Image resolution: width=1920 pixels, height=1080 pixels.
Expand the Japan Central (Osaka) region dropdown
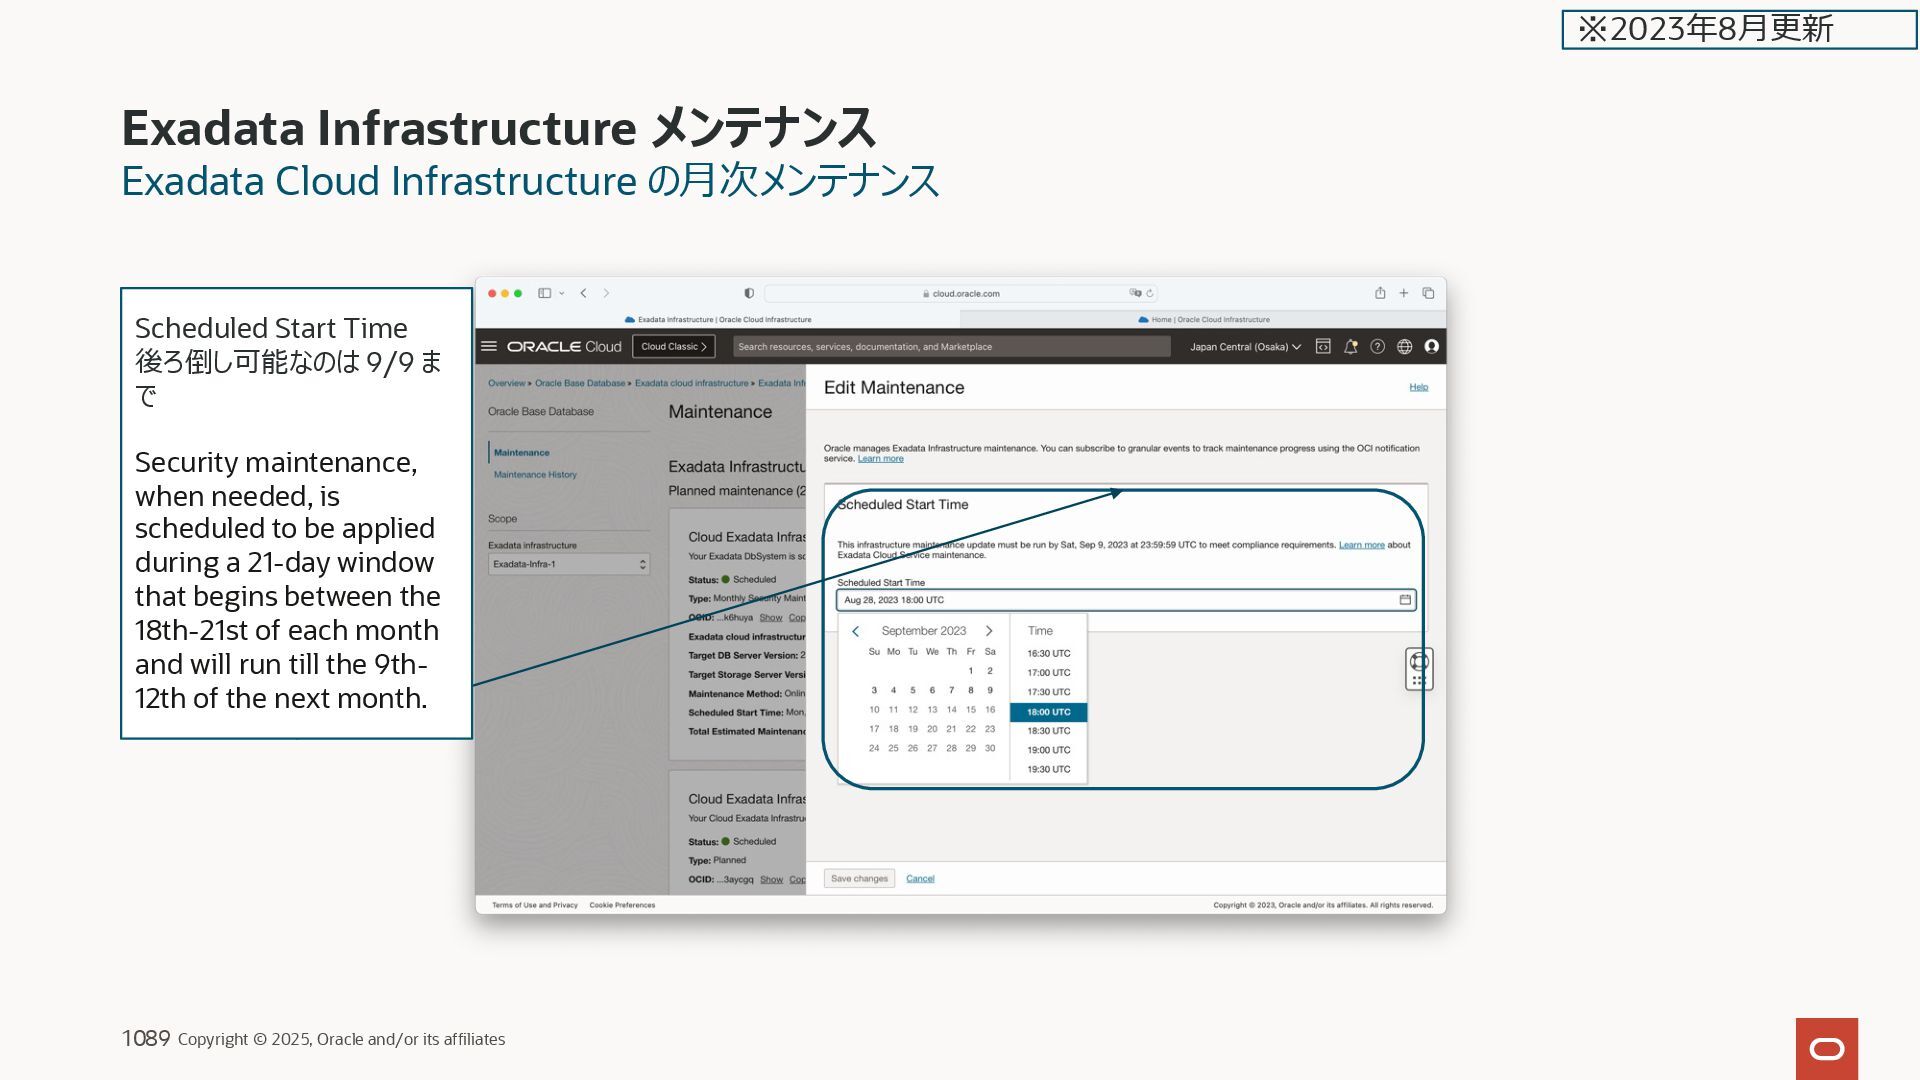click(1245, 347)
